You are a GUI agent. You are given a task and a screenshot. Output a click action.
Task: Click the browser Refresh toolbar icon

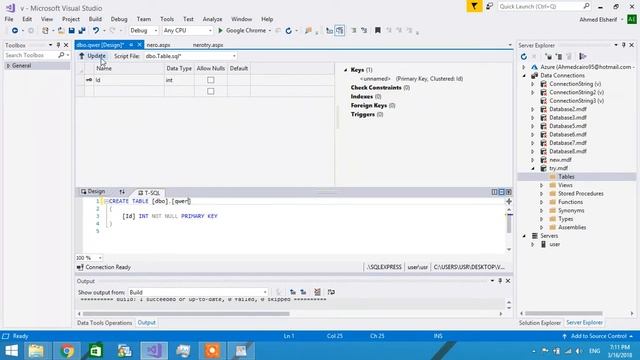tap(289, 31)
